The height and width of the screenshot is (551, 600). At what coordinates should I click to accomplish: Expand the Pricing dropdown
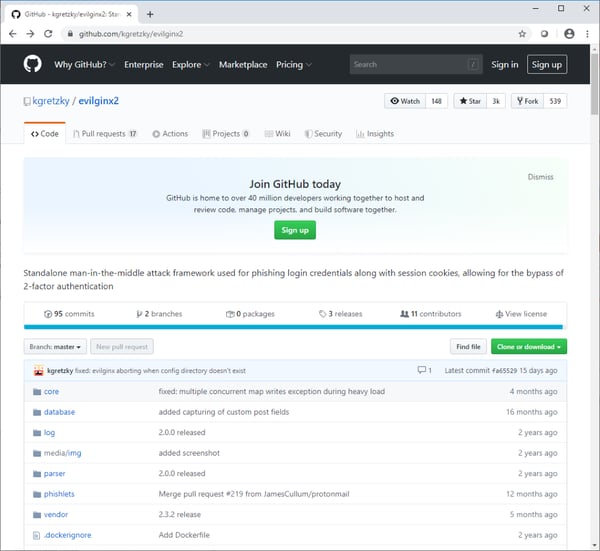293,64
